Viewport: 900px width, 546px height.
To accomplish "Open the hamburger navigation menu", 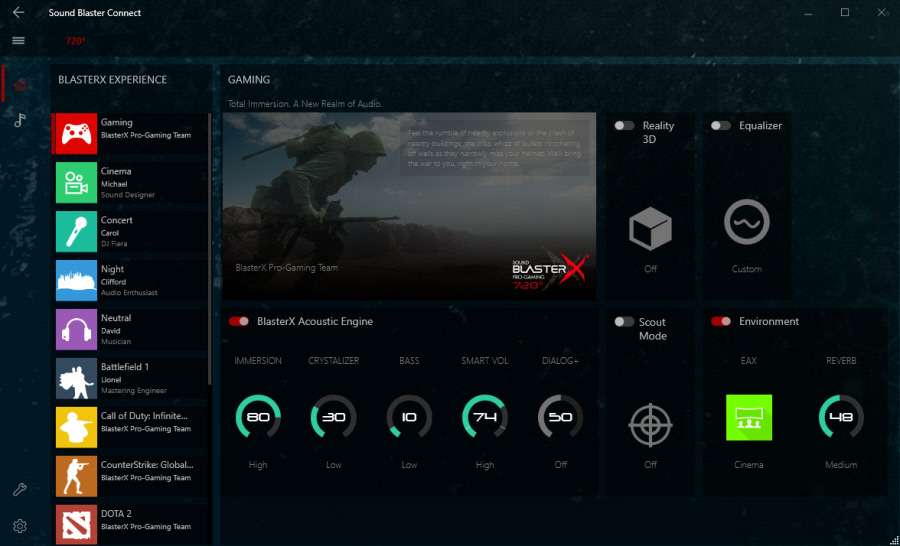I will [18, 41].
